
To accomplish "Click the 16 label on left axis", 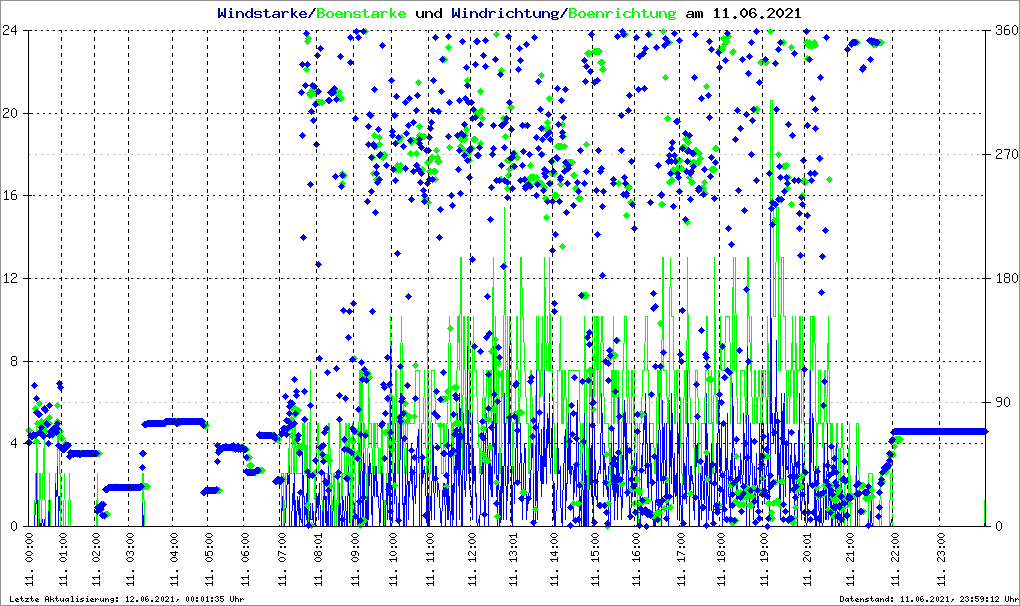I will (x=10, y=196).
